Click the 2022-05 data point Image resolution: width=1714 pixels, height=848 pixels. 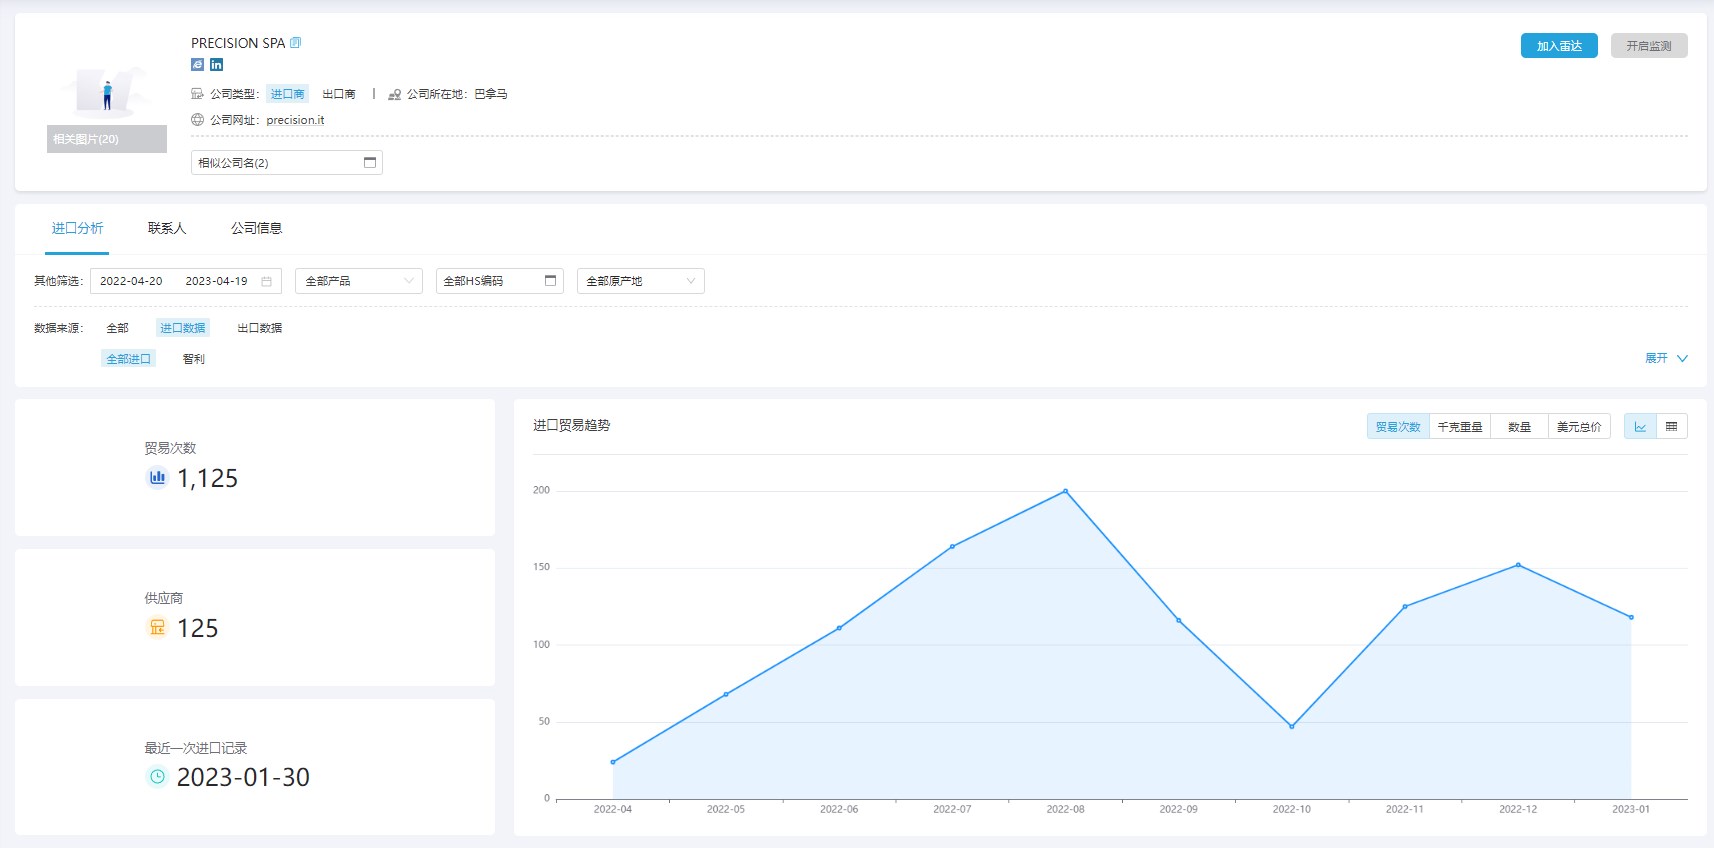(726, 694)
